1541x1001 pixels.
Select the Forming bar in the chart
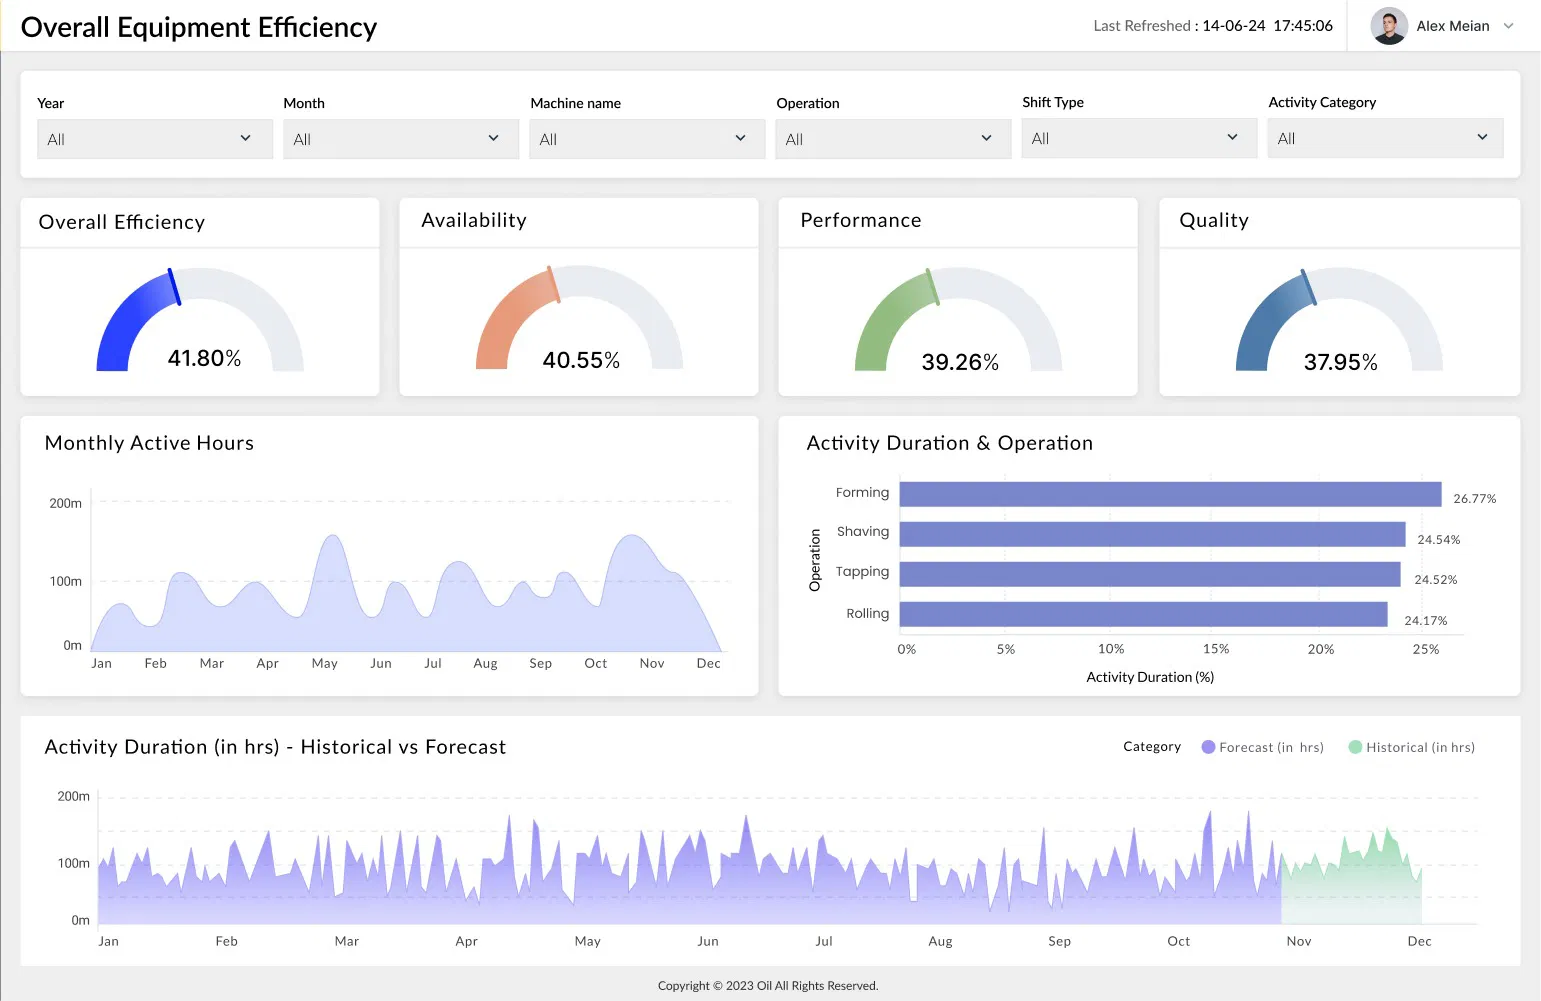click(x=1169, y=494)
